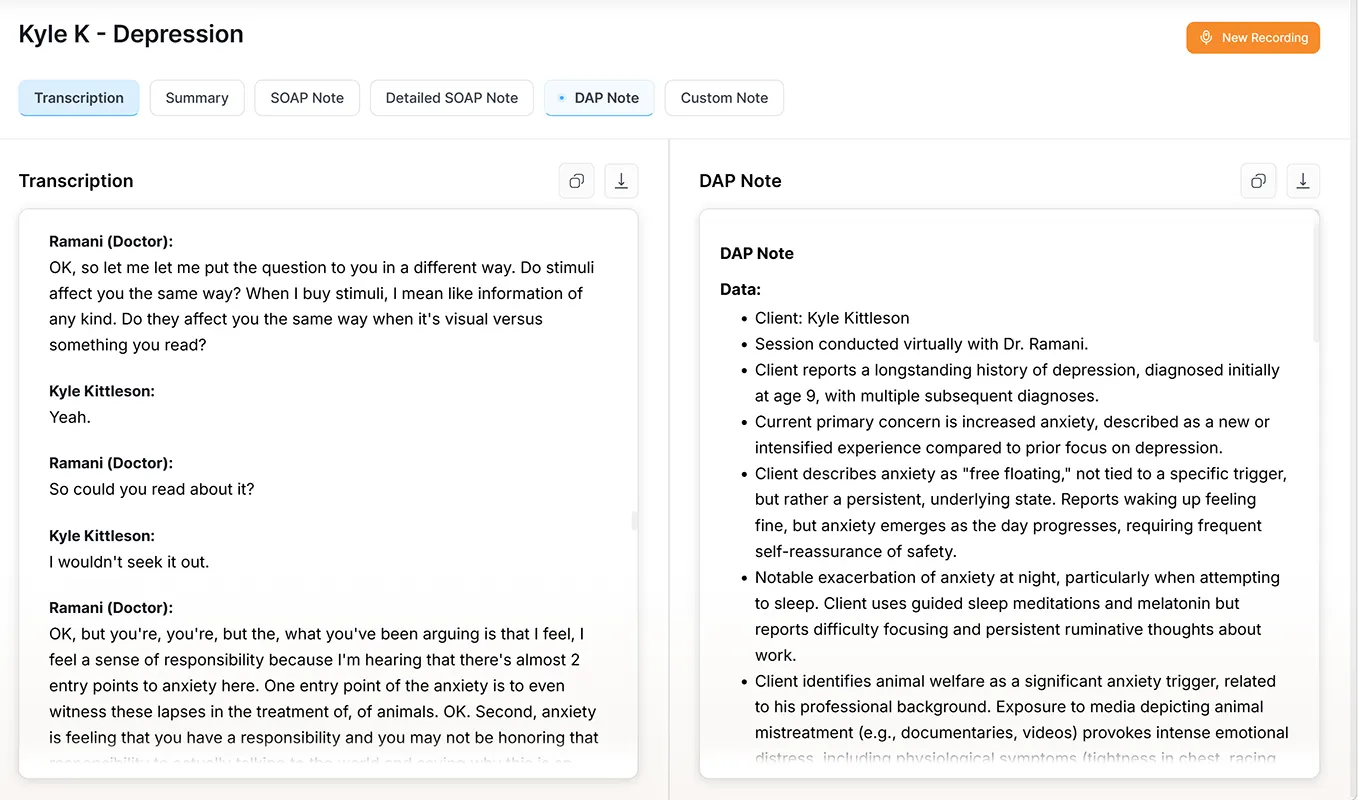Click the bullet 'Client: Kyle Kittleson'
The width and height of the screenshot is (1358, 800).
click(832, 318)
